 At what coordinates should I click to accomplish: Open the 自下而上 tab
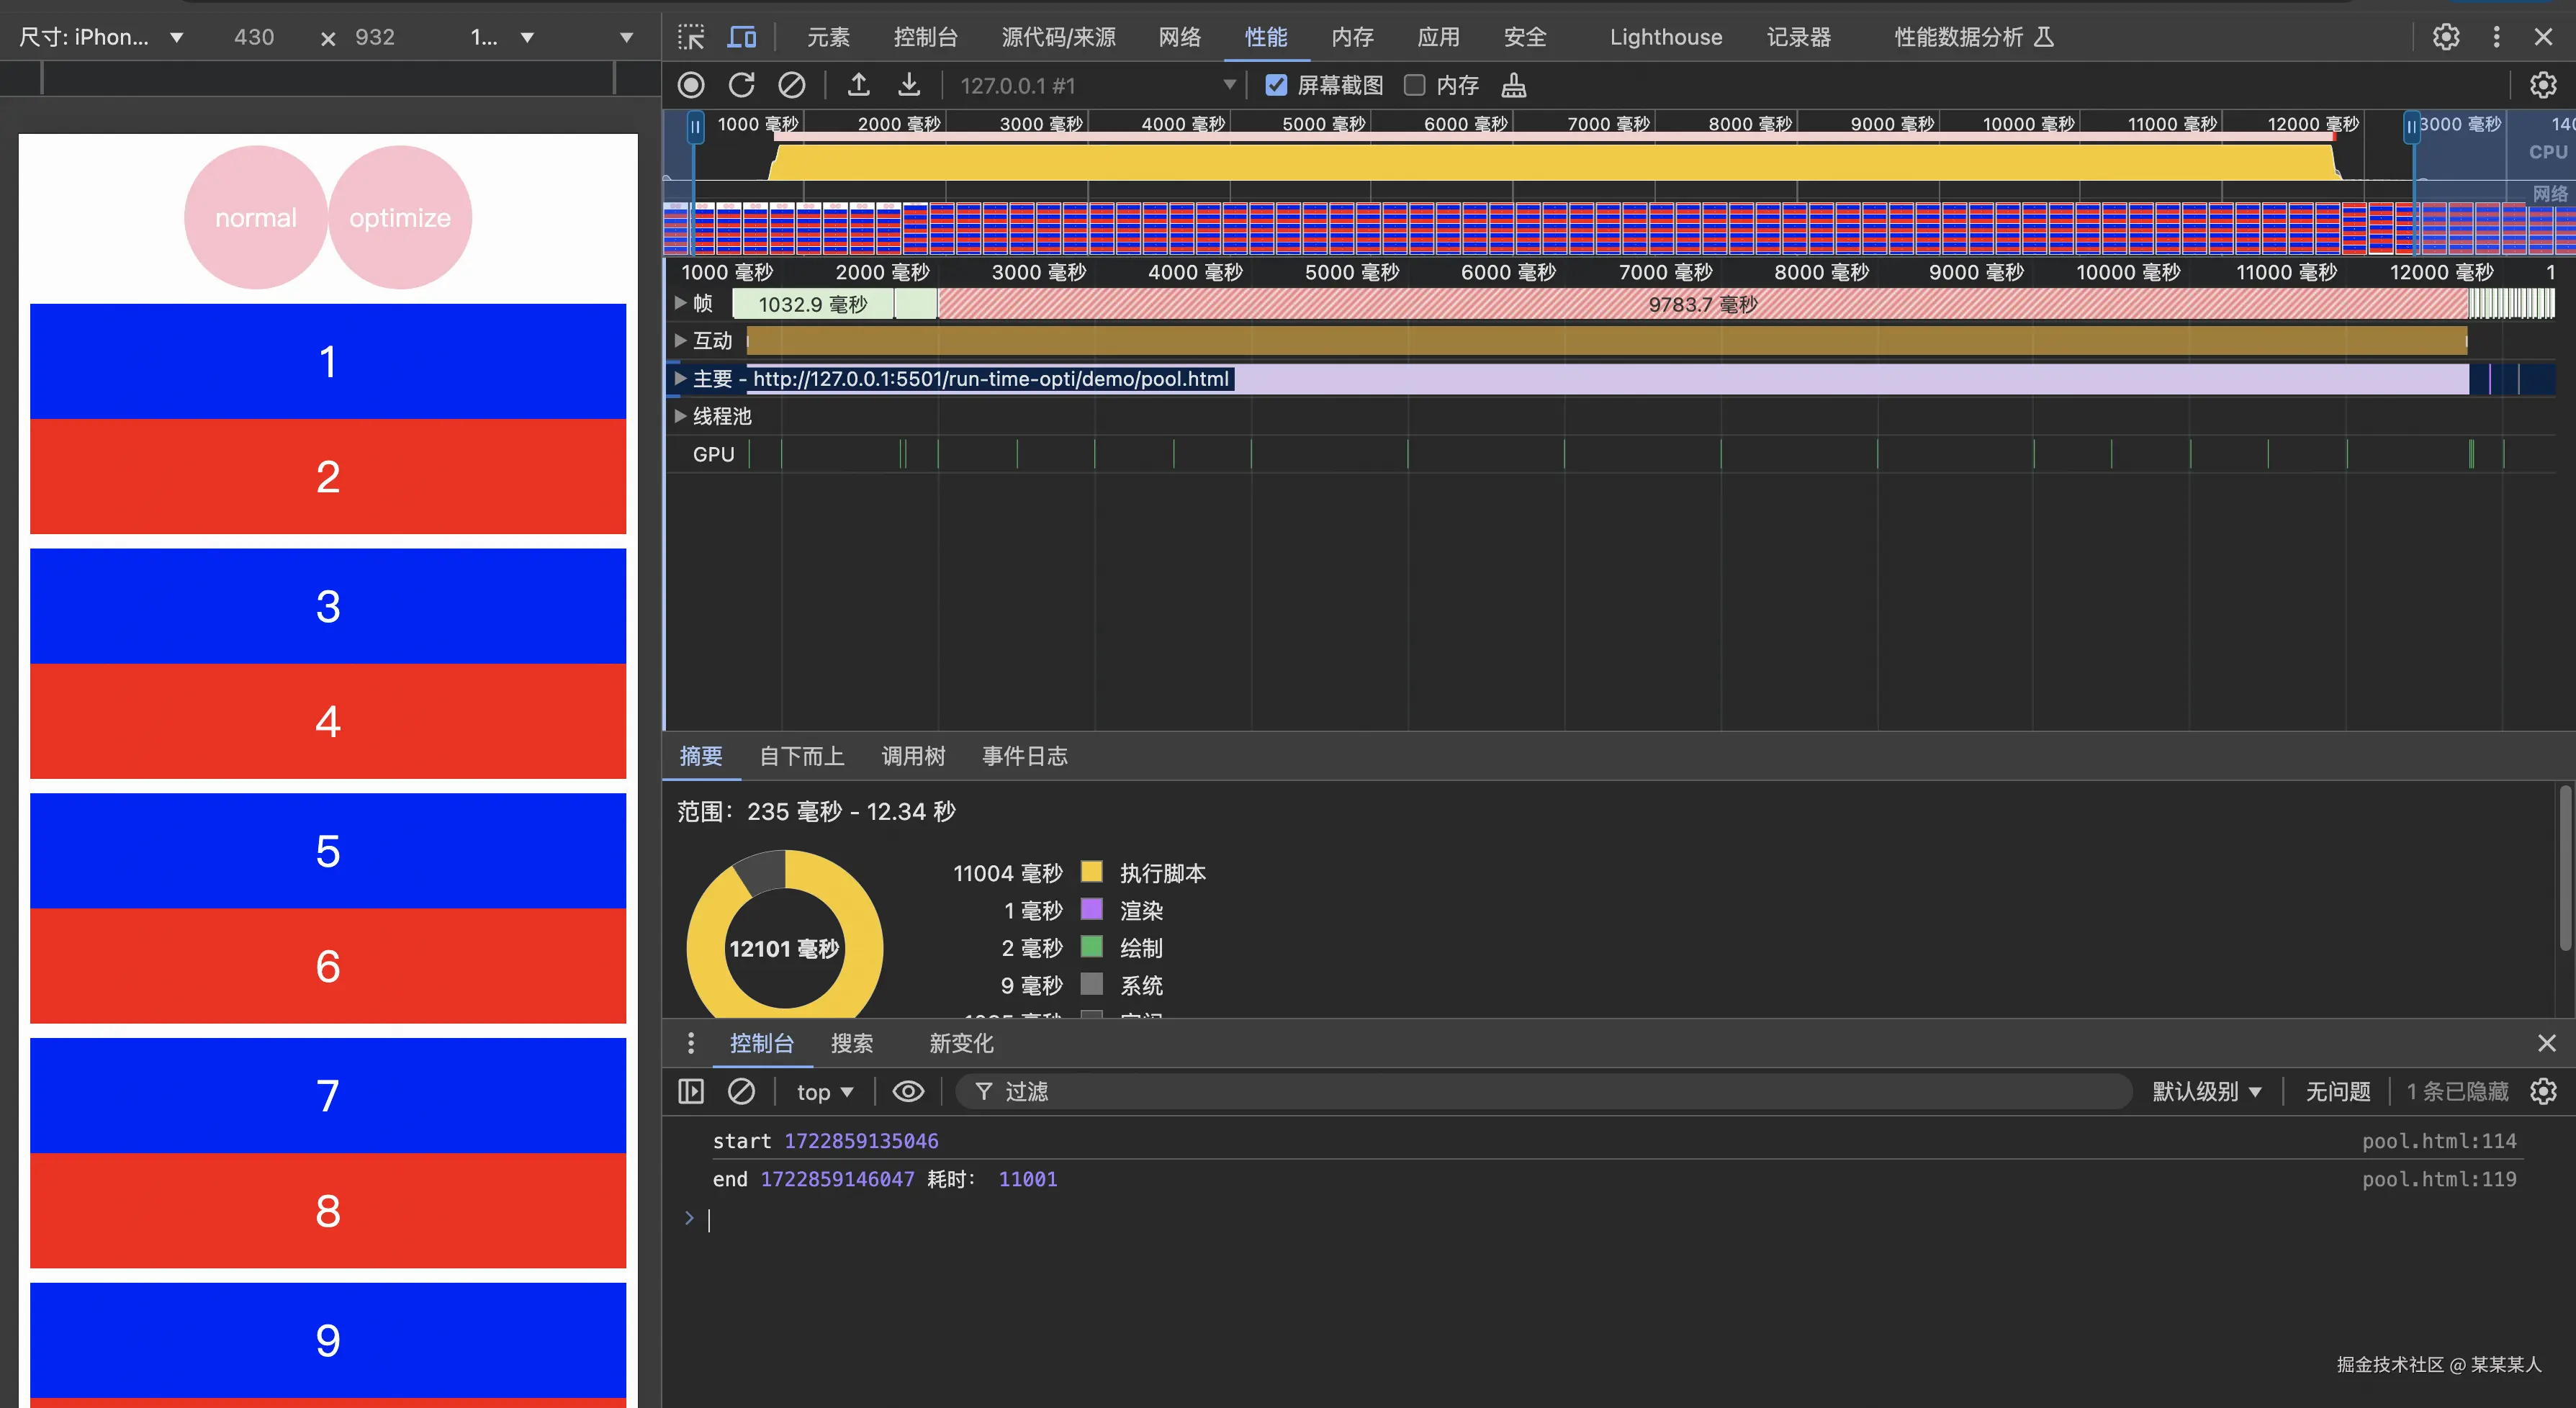[801, 756]
